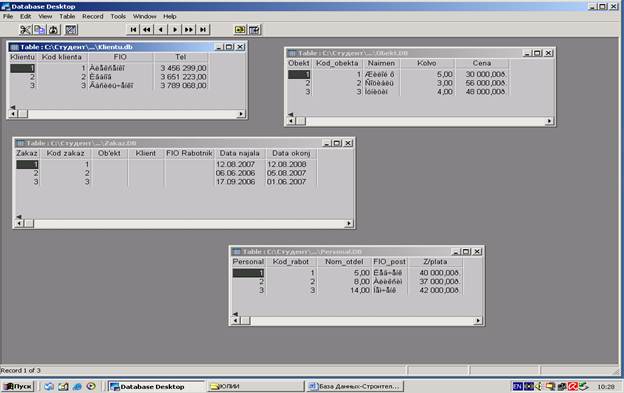Select the Naimen column header in Obekt
Viewport: 624px width, 393px height.
click(381, 63)
